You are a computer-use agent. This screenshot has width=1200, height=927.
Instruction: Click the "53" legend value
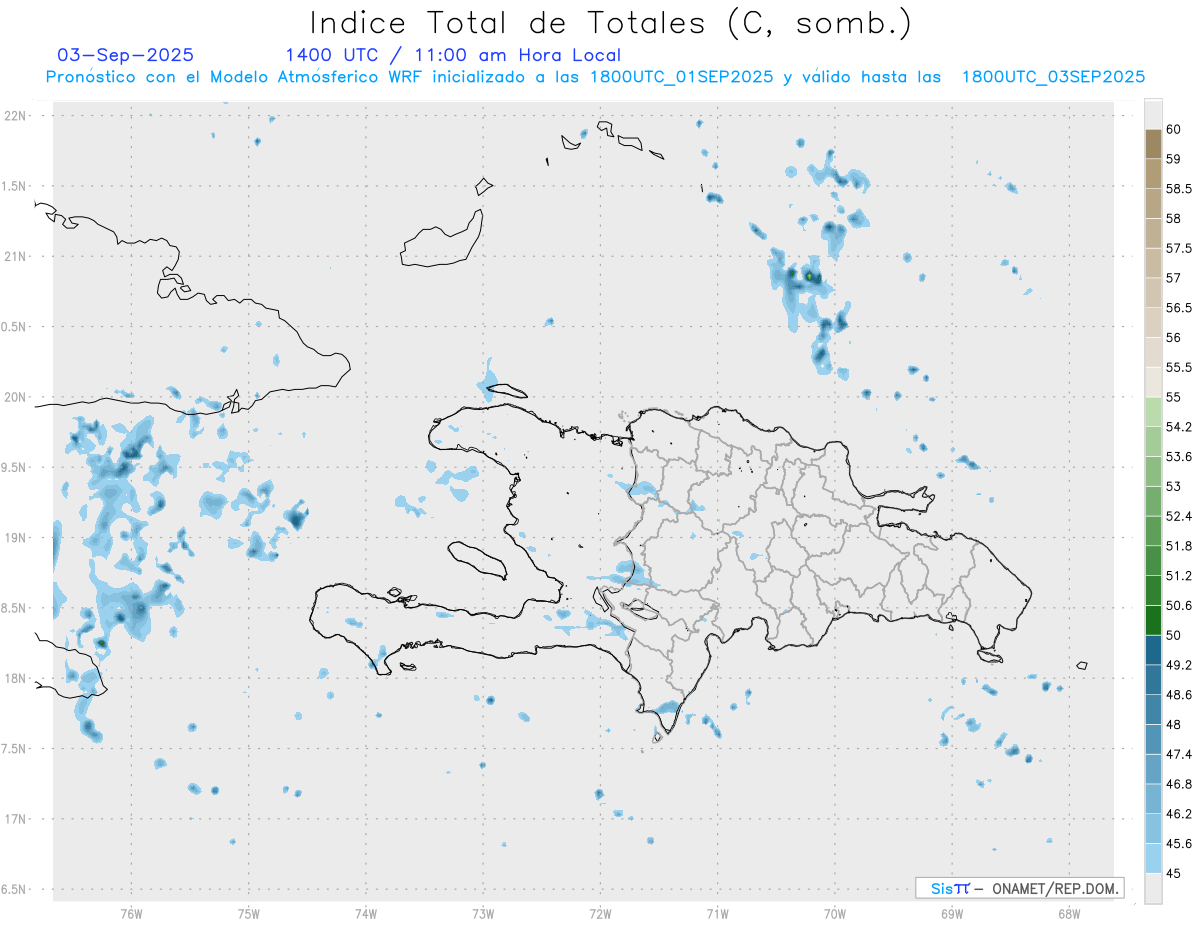click(x=1173, y=486)
